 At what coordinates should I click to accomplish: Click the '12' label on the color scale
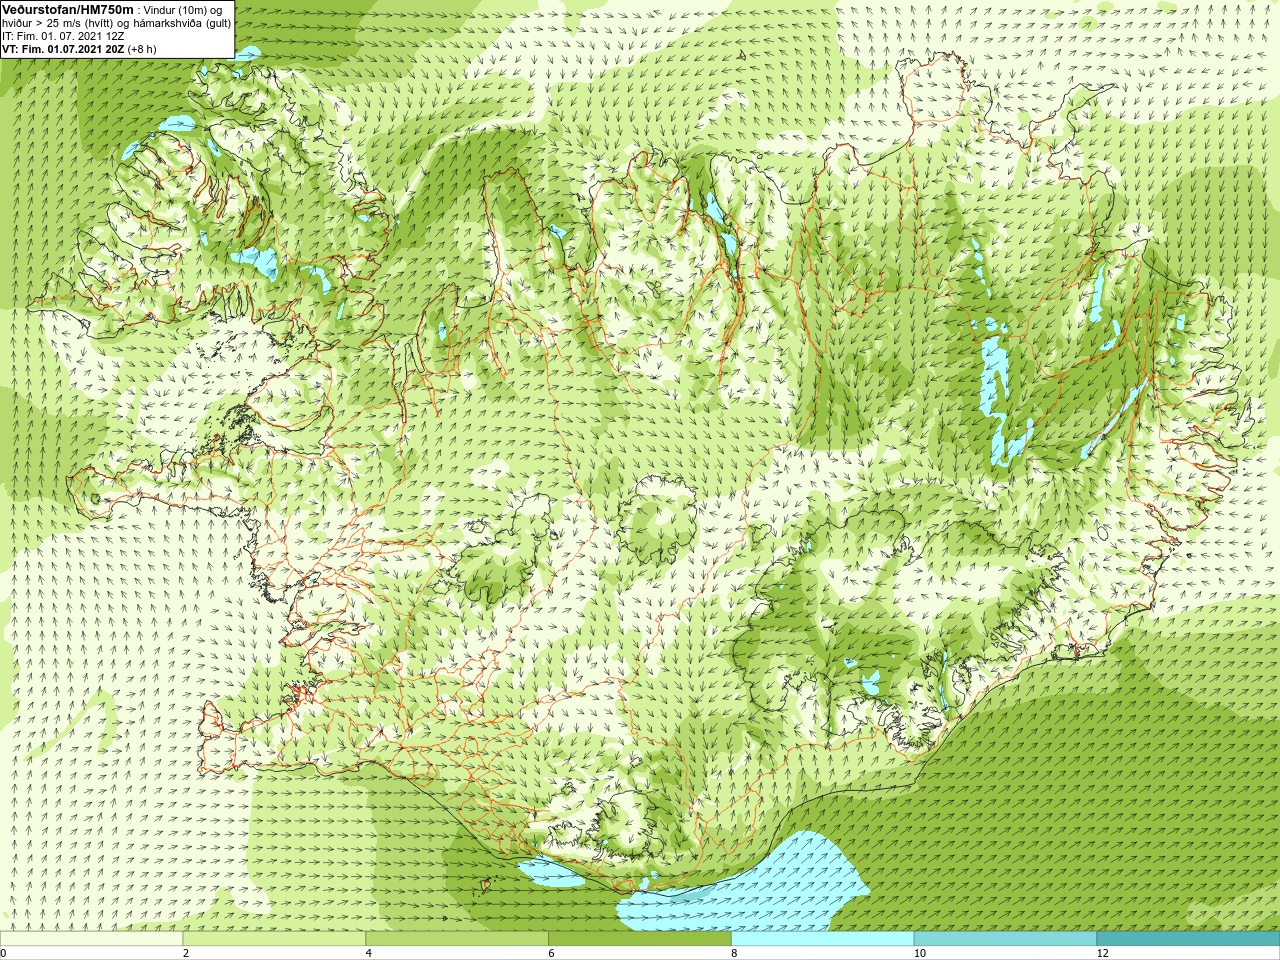tap(1102, 953)
